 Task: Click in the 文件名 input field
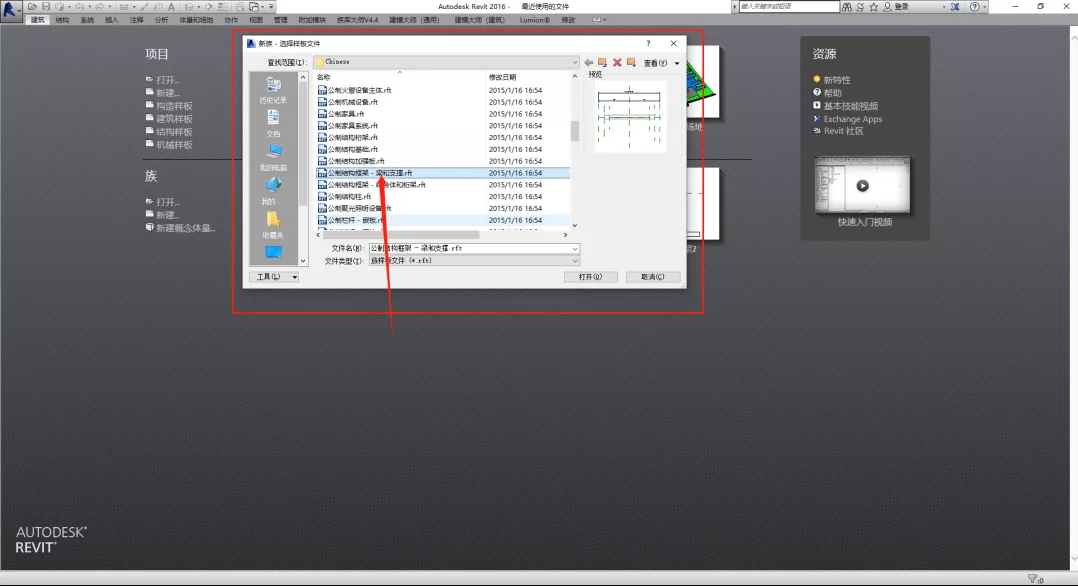[470, 248]
